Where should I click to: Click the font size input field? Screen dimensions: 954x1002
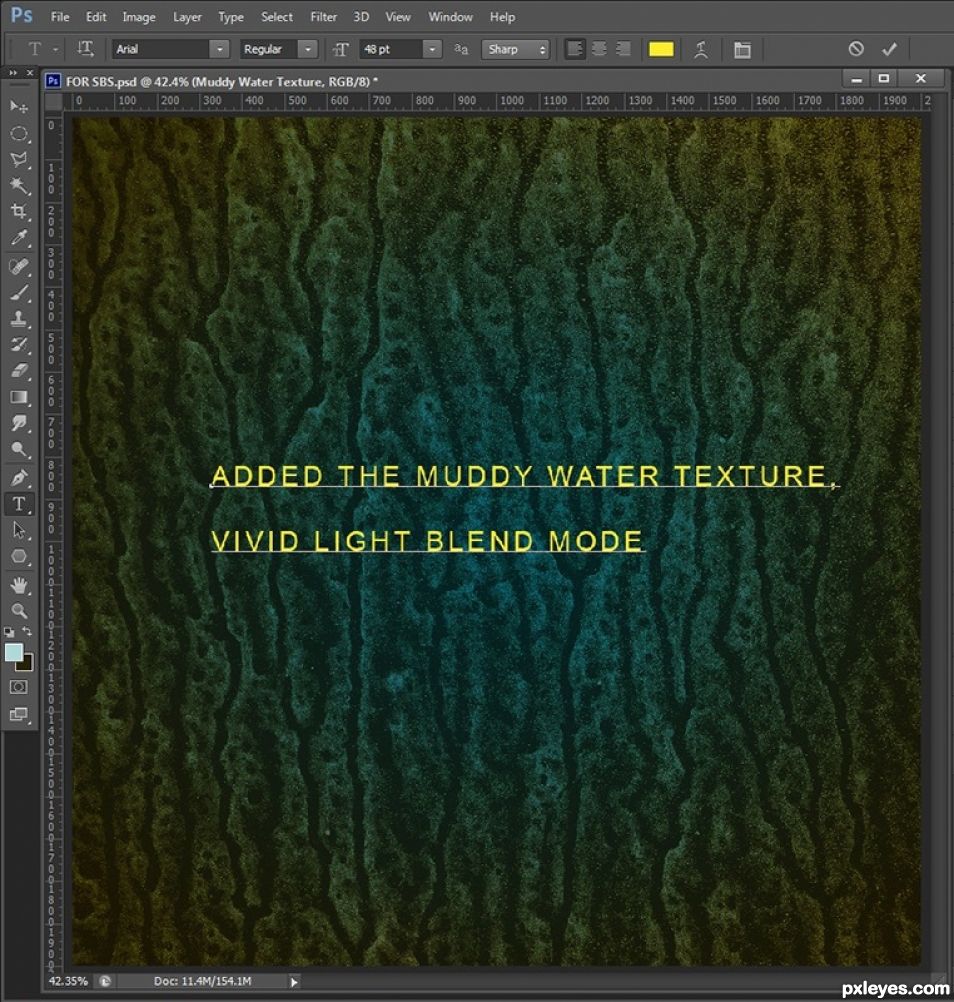[391, 49]
